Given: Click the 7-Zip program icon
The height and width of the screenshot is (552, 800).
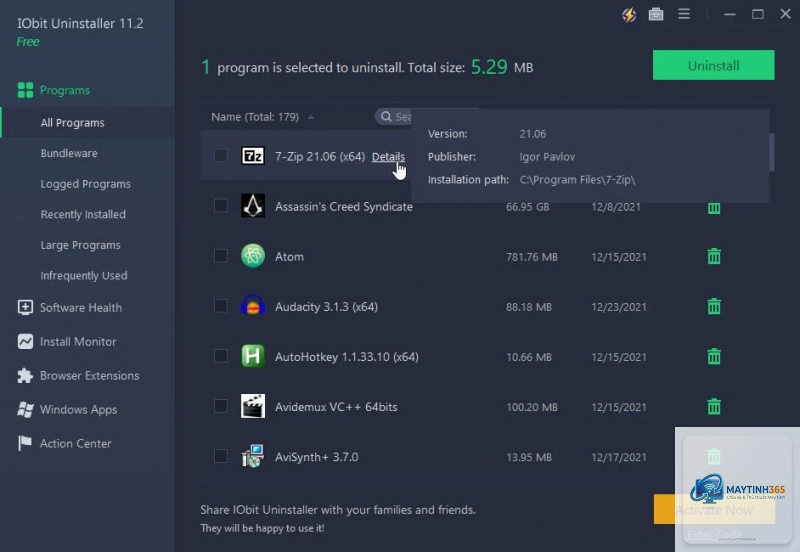Looking at the screenshot, I should pyautogui.click(x=253, y=156).
